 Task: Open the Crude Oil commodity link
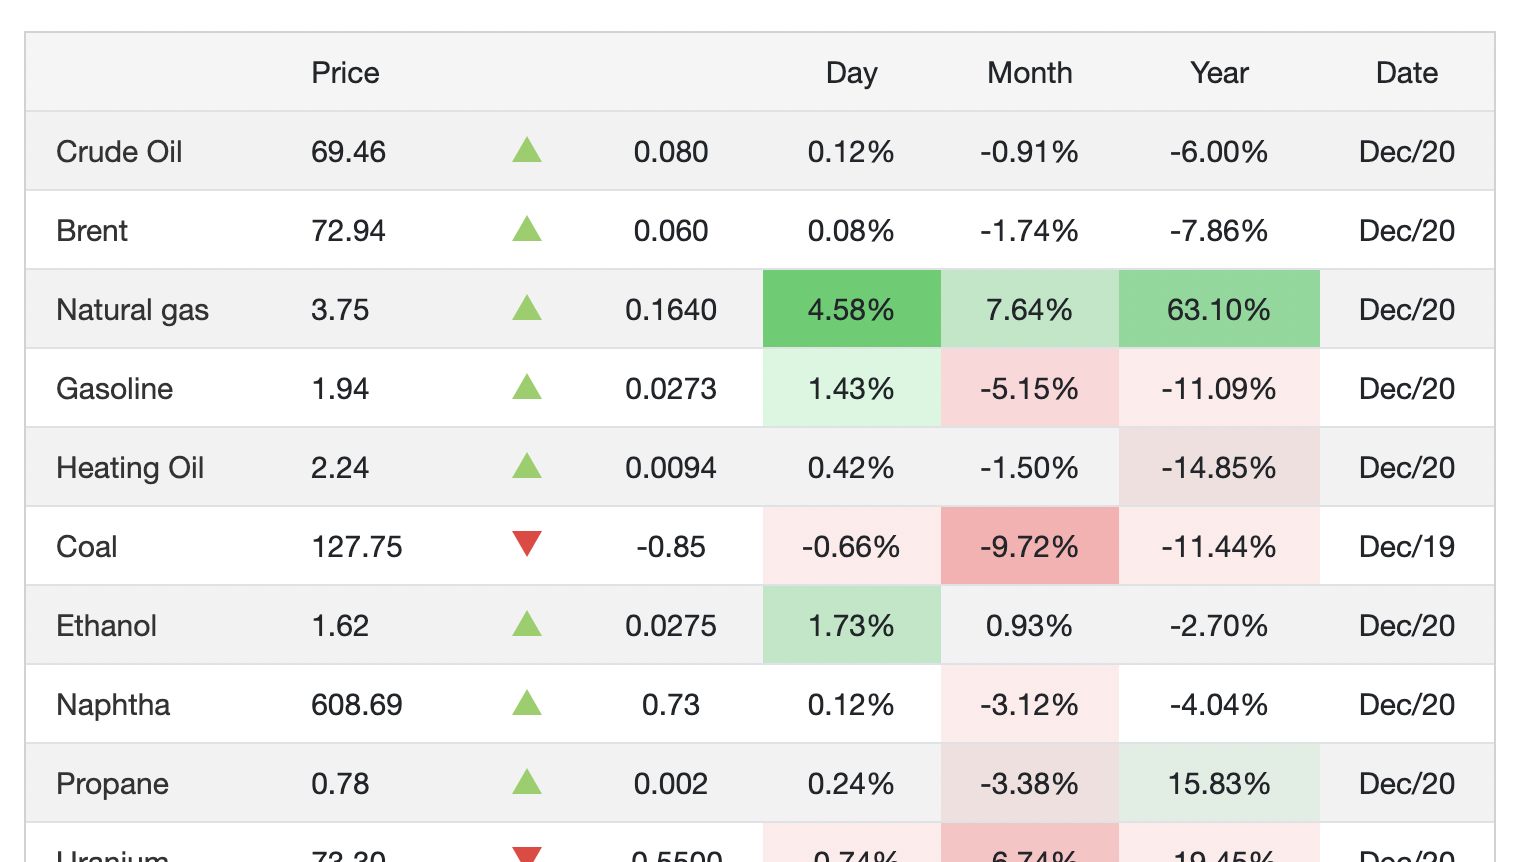[x=119, y=152]
